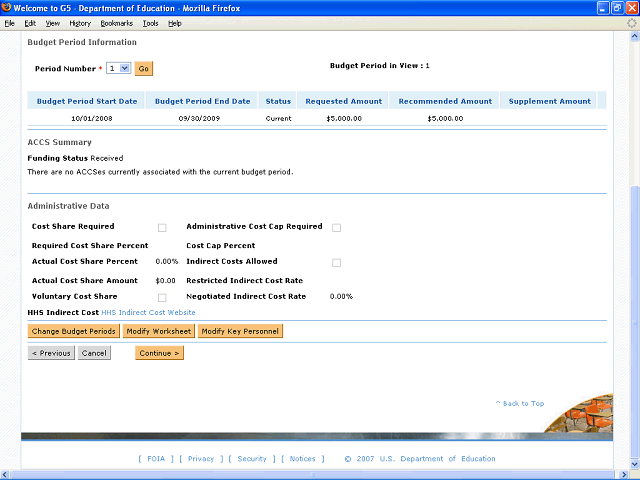640x480 pixels.
Task: Click the Funding Status Received text
Action: (75, 158)
